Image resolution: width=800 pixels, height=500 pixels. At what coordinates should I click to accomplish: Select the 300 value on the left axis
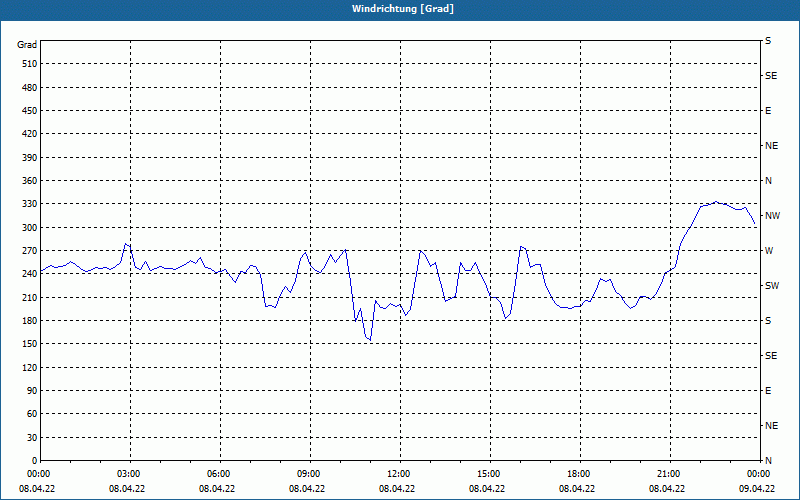tap(30, 228)
